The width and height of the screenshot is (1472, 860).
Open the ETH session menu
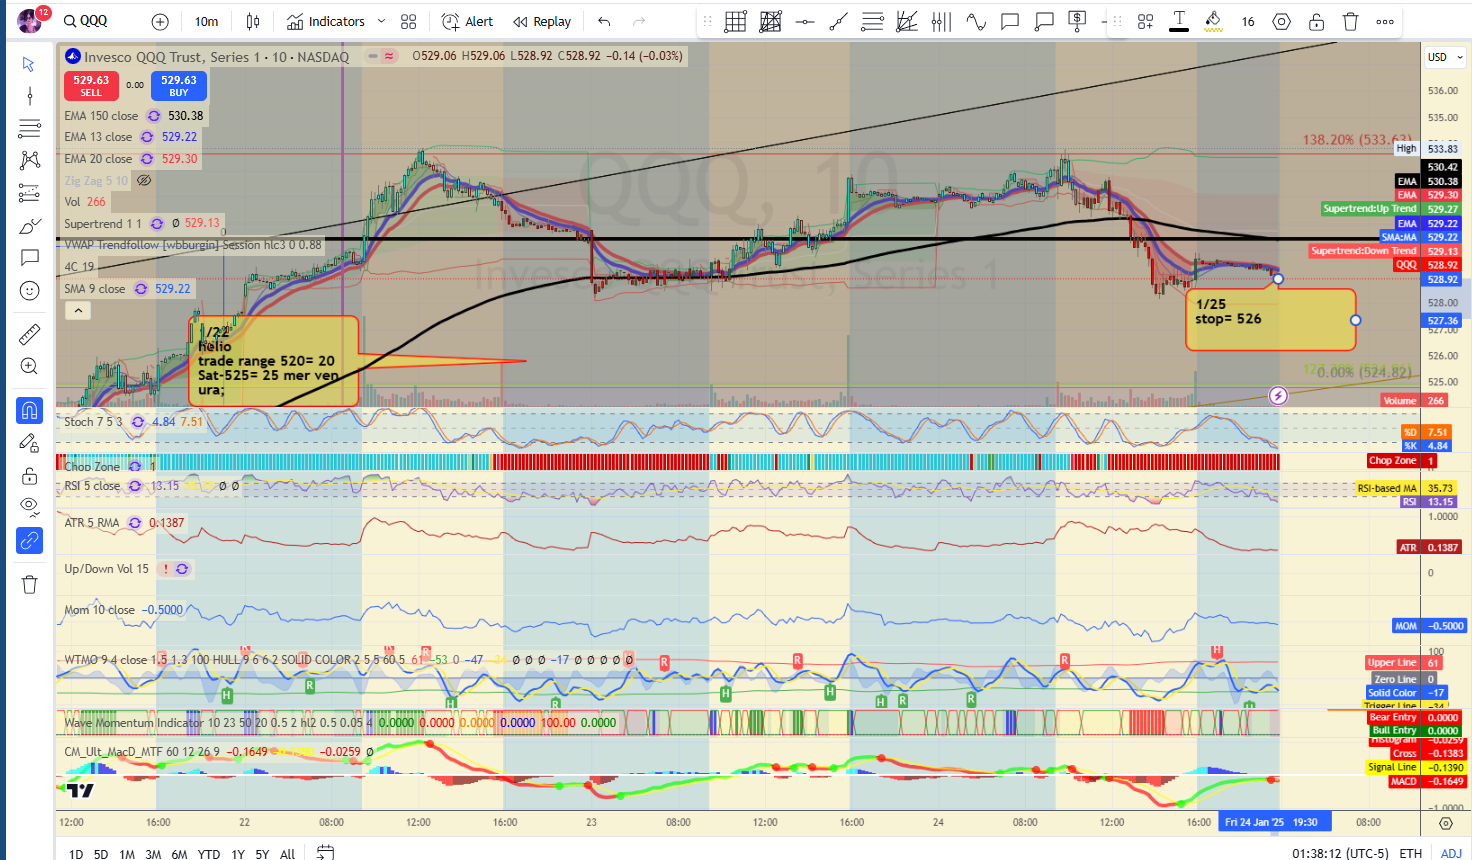(1411, 853)
